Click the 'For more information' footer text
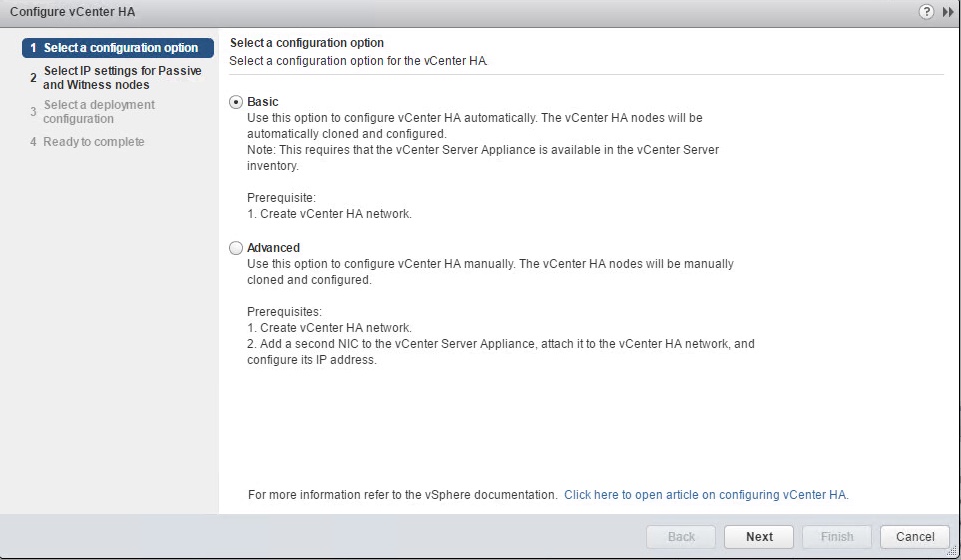 [x=402, y=495]
